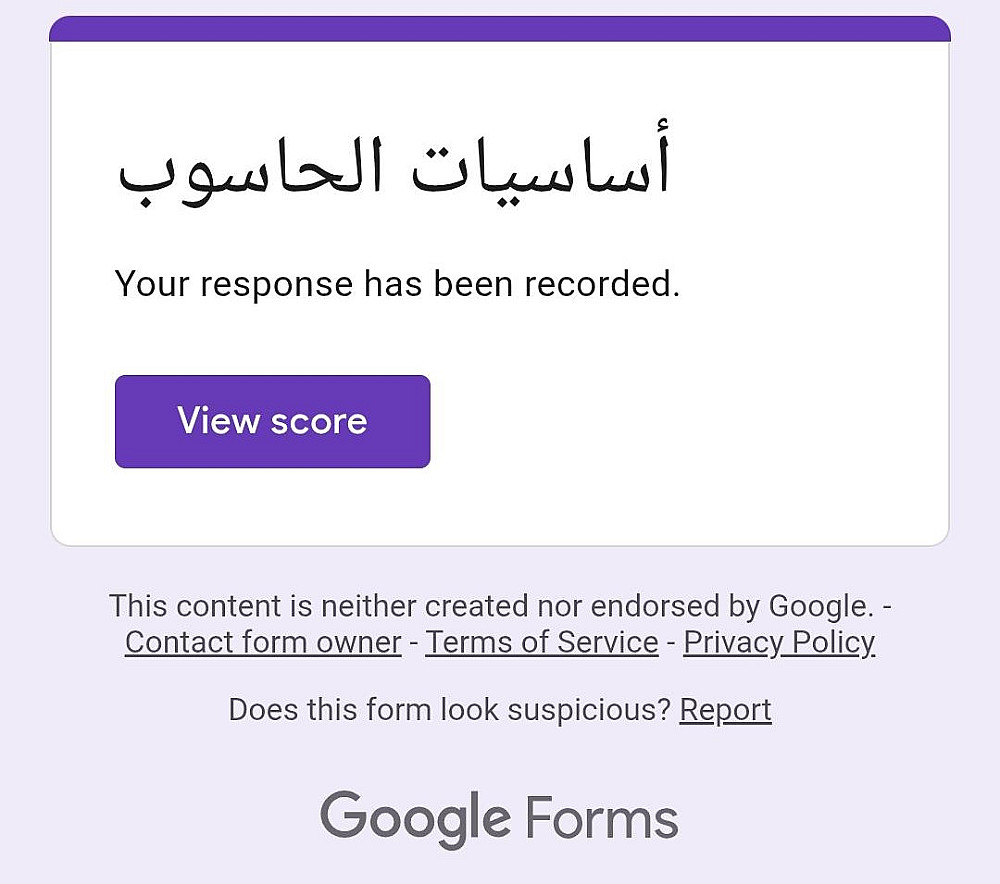Click the View score button
The width and height of the screenshot is (1000, 884).
[x=272, y=421]
